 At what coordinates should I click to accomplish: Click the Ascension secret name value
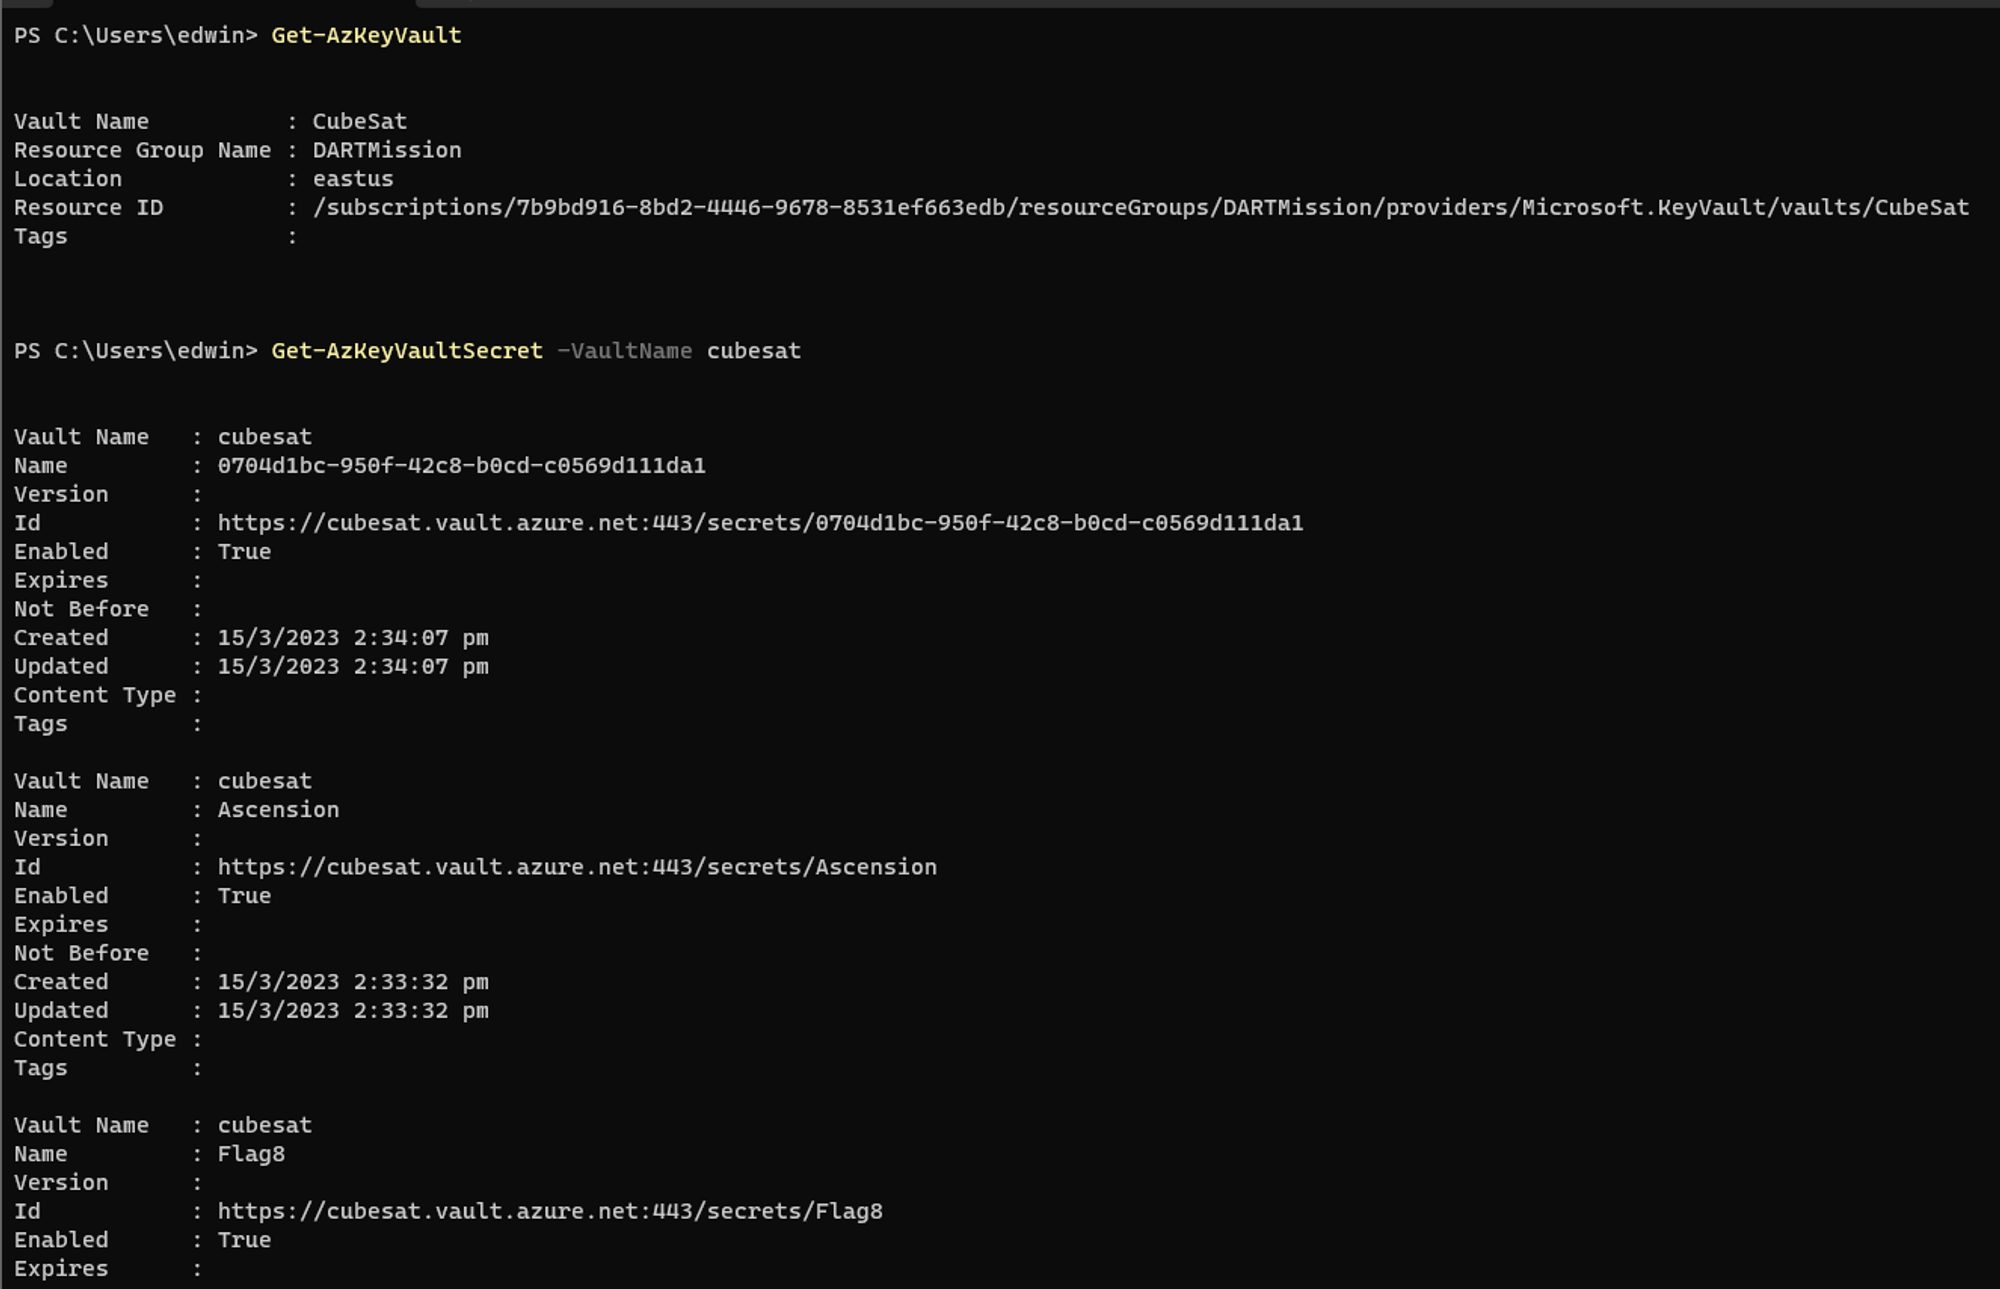coord(278,810)
